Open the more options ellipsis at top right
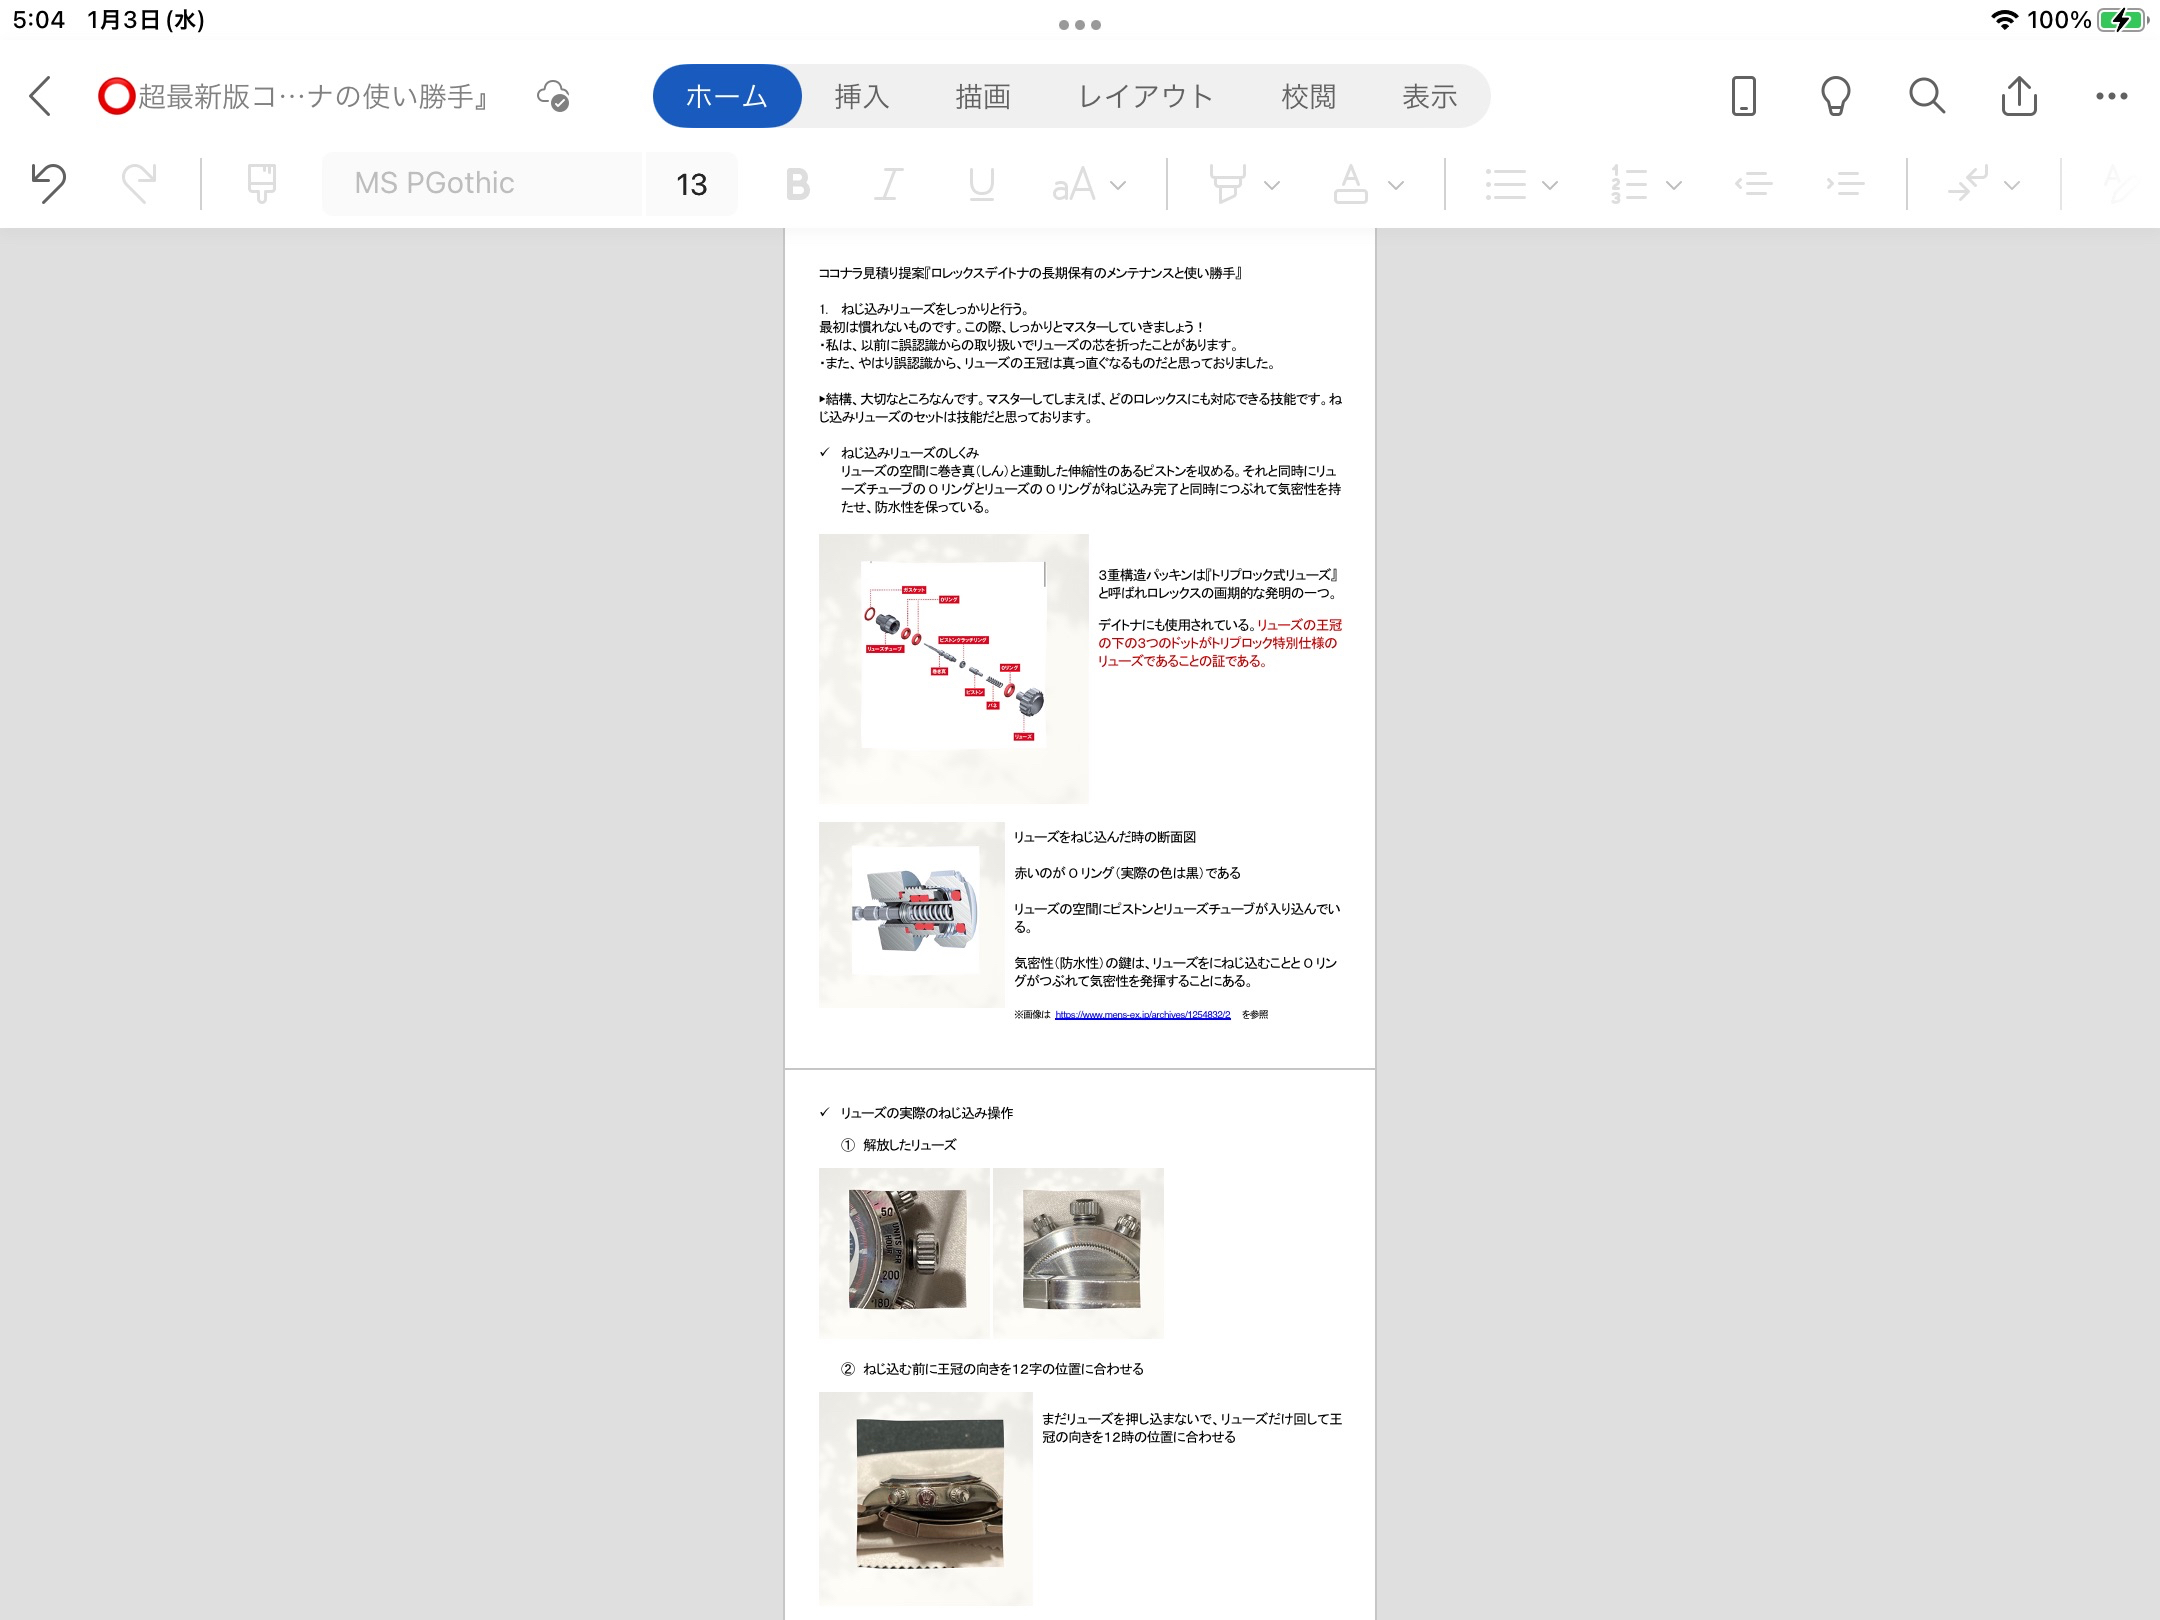The image size is (2160, 1620). pos(2111,96)
